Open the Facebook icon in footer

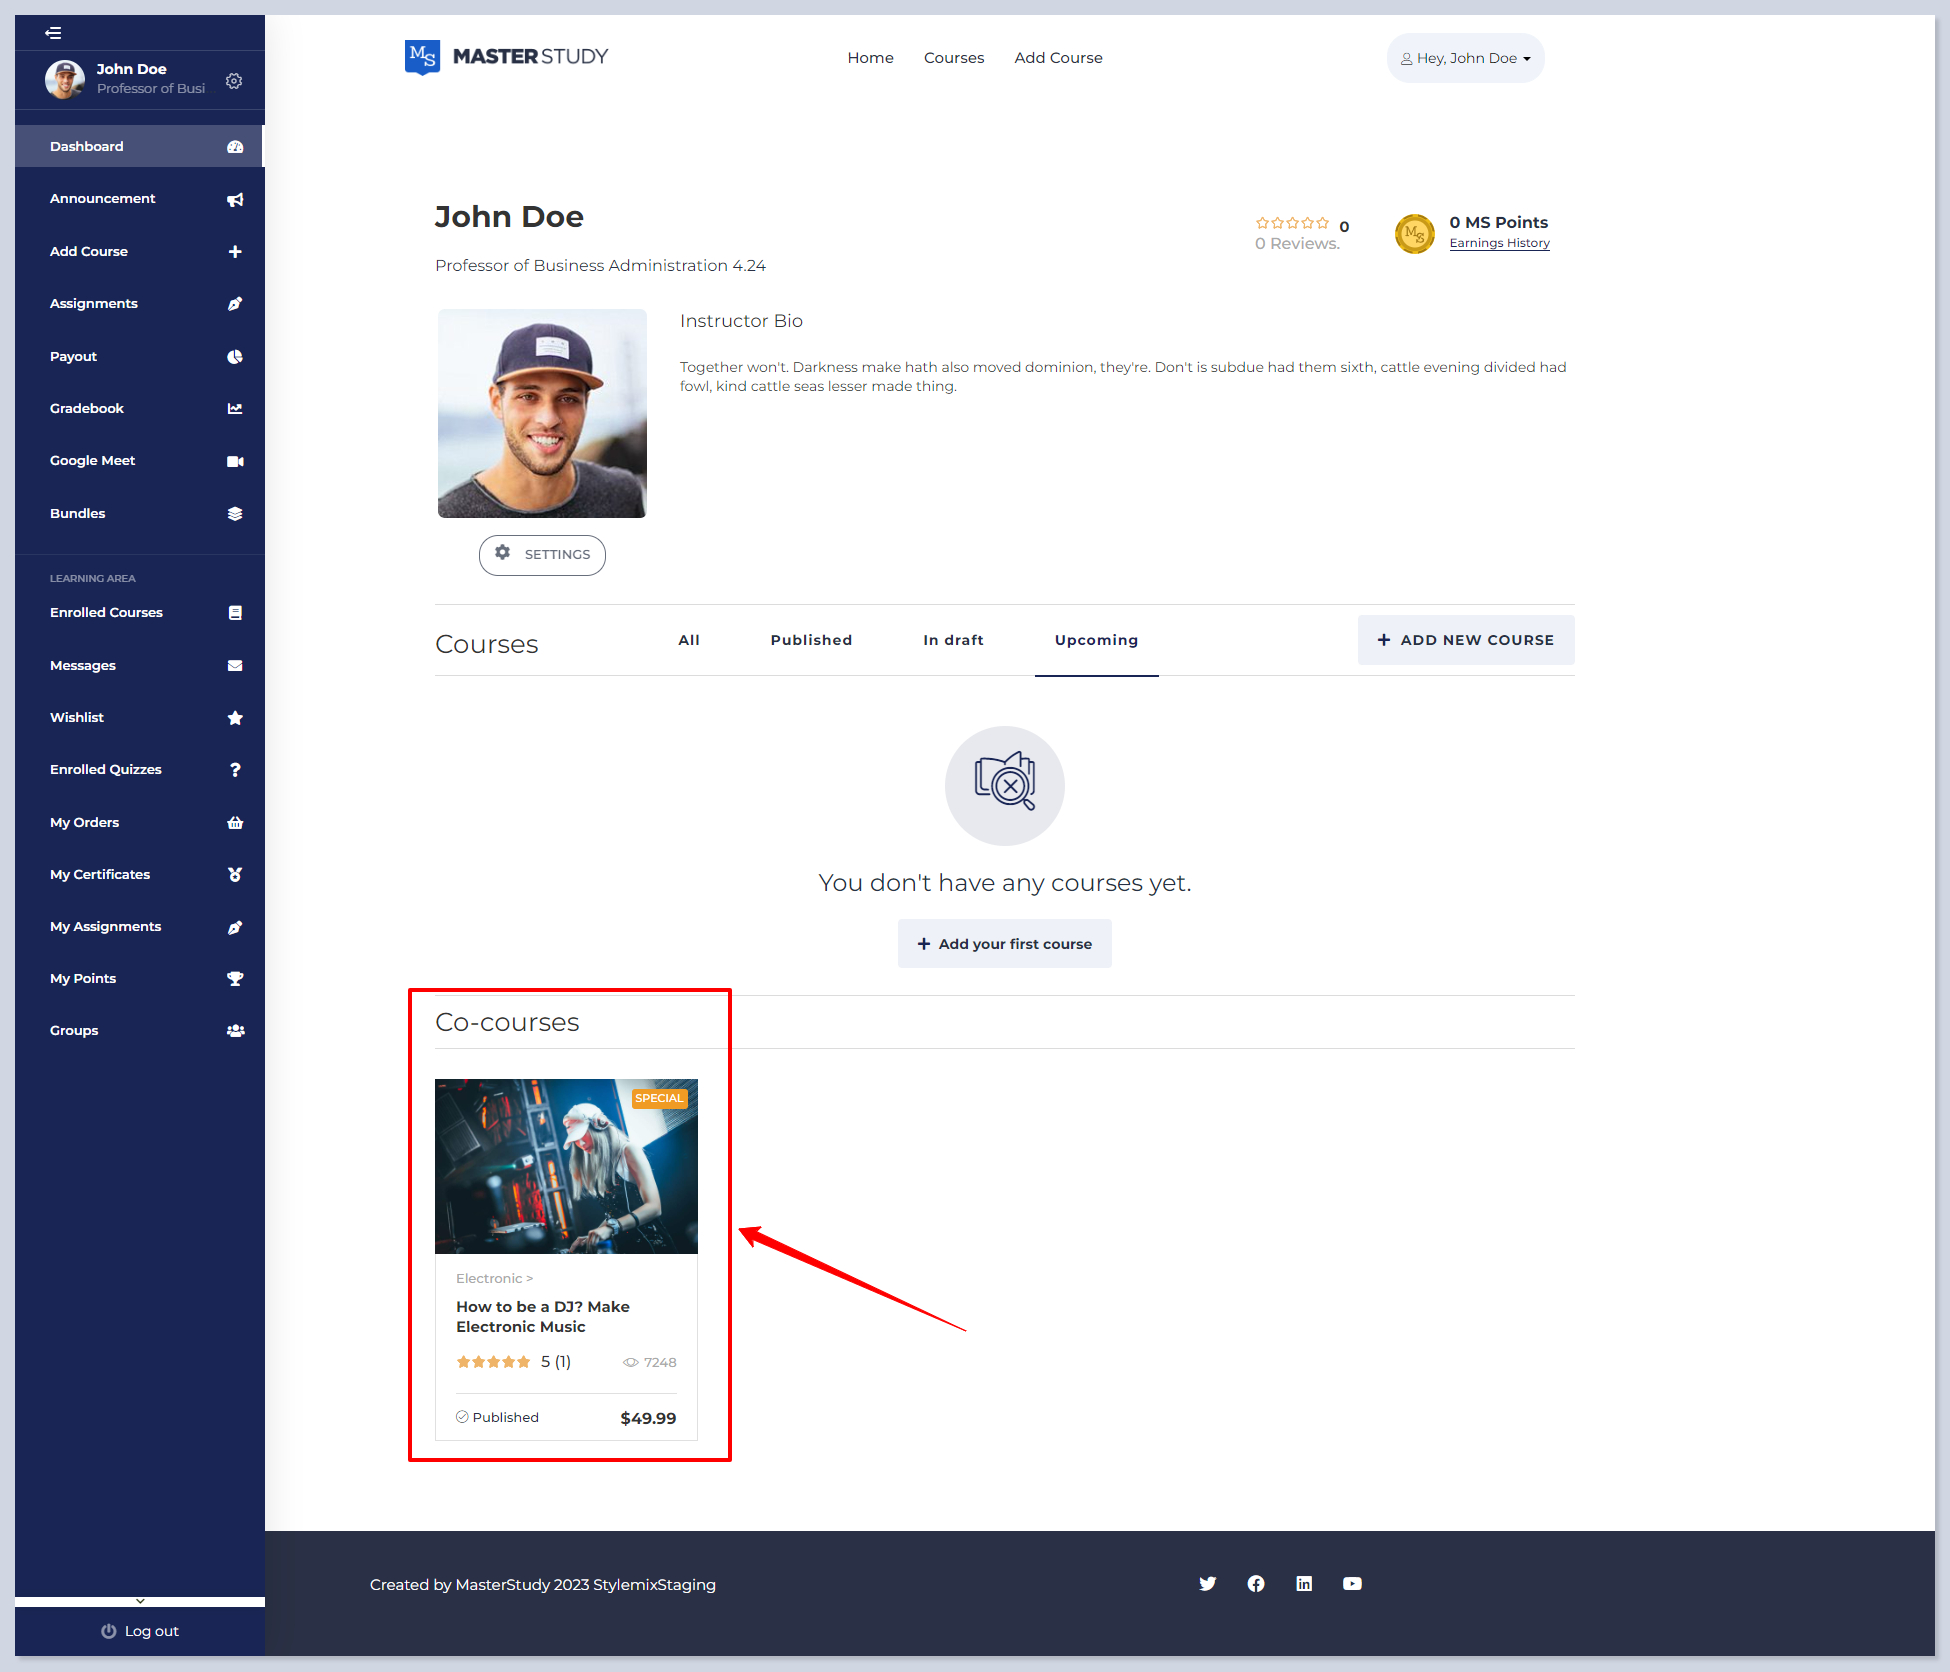coord(1256,1583)
